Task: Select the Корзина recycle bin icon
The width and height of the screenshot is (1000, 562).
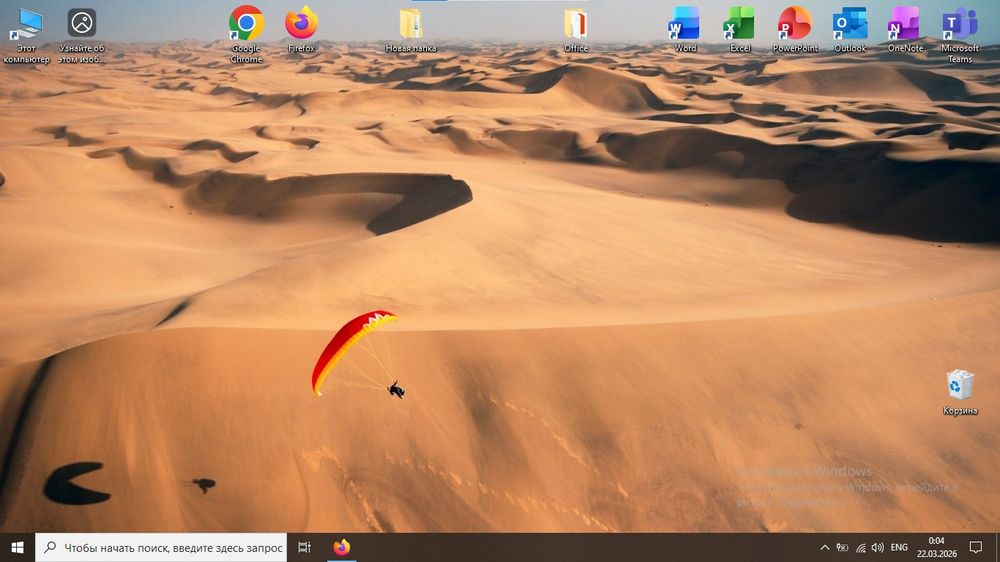Action: (960, 392)
